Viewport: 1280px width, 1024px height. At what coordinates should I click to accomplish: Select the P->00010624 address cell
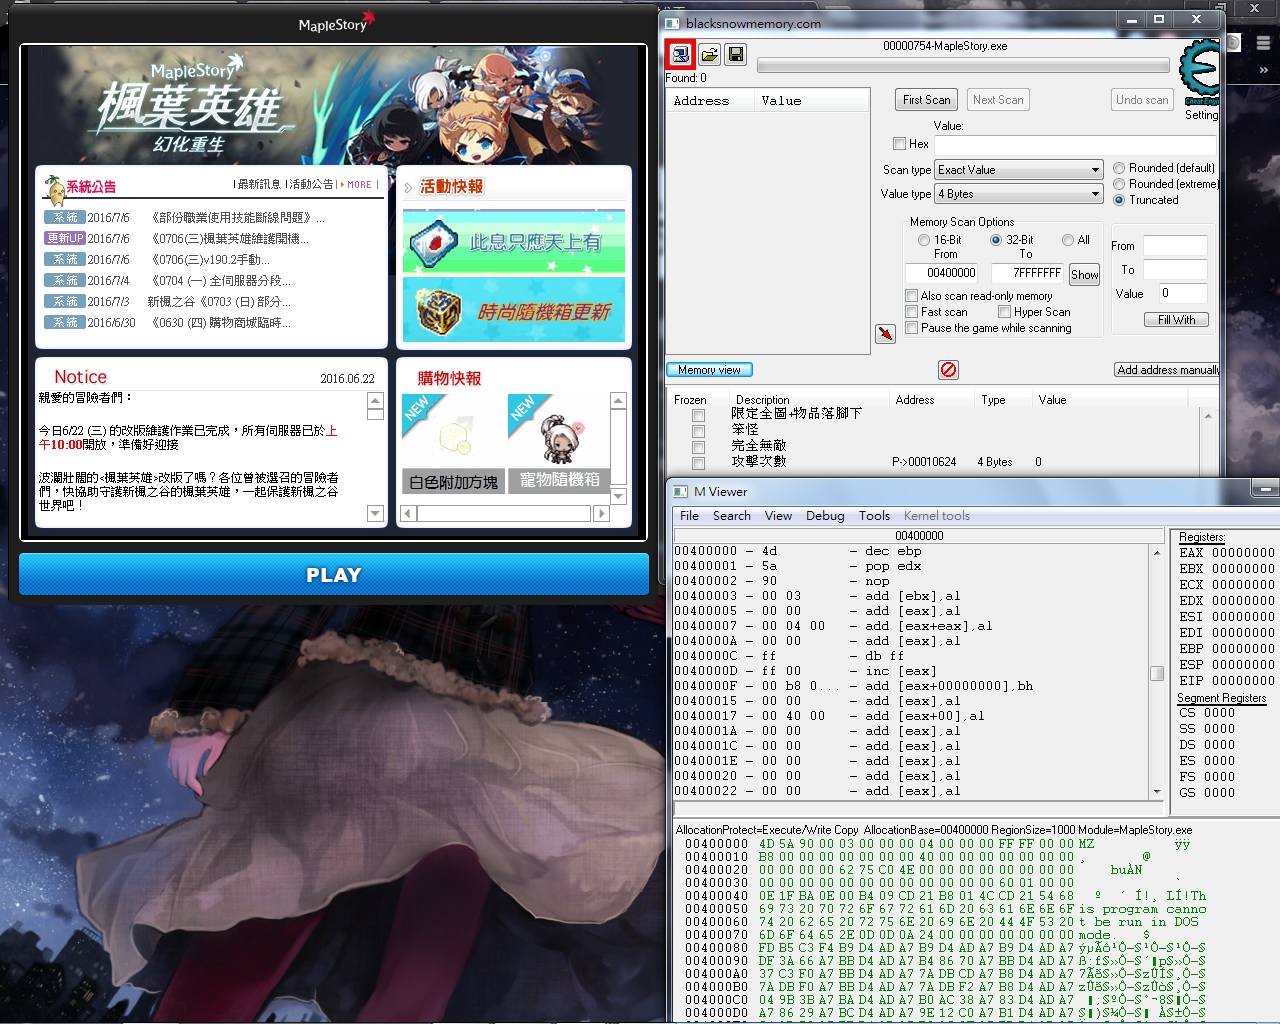[923, 462]
